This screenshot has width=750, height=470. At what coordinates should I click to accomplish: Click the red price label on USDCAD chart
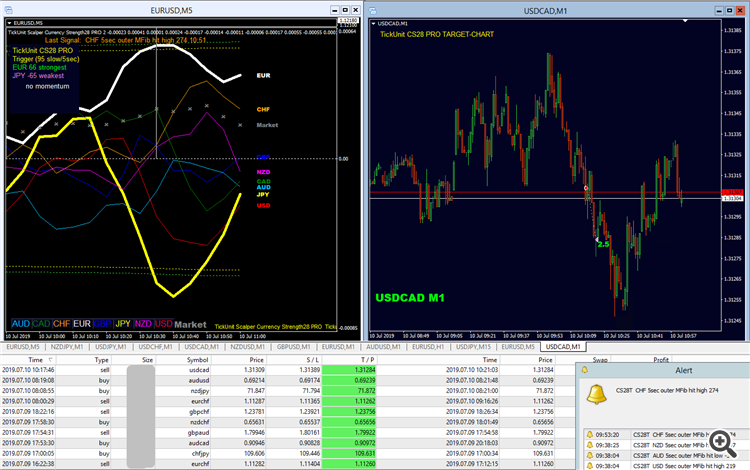[x=732, y=192]
